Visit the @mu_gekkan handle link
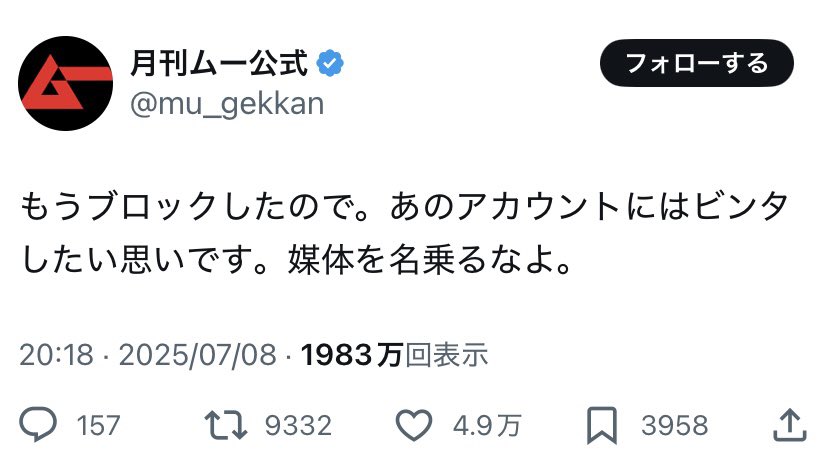 click(226, 104)
